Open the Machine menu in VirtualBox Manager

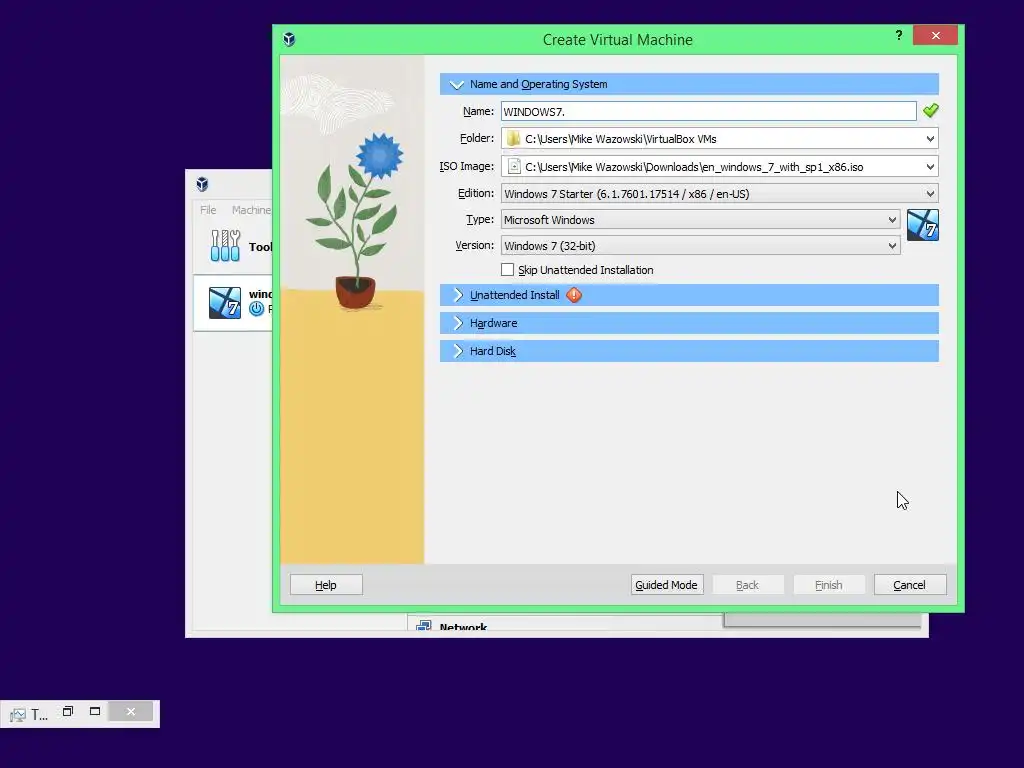[251, 210]
